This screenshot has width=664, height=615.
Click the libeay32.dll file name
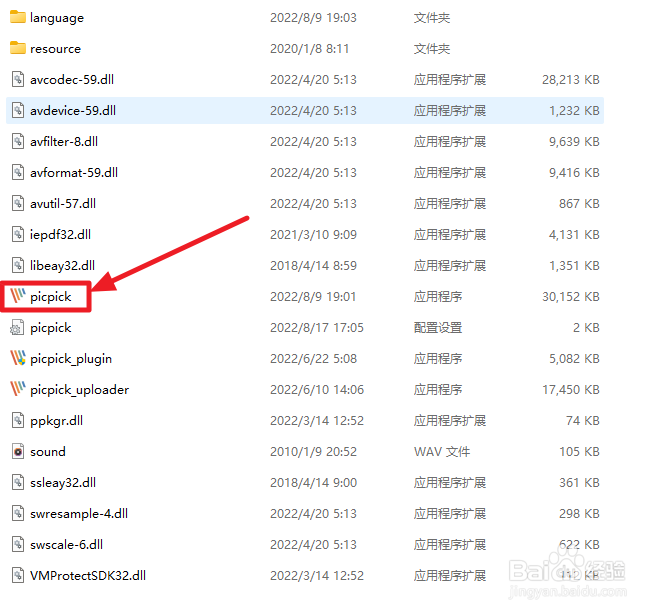click(62, 266)
